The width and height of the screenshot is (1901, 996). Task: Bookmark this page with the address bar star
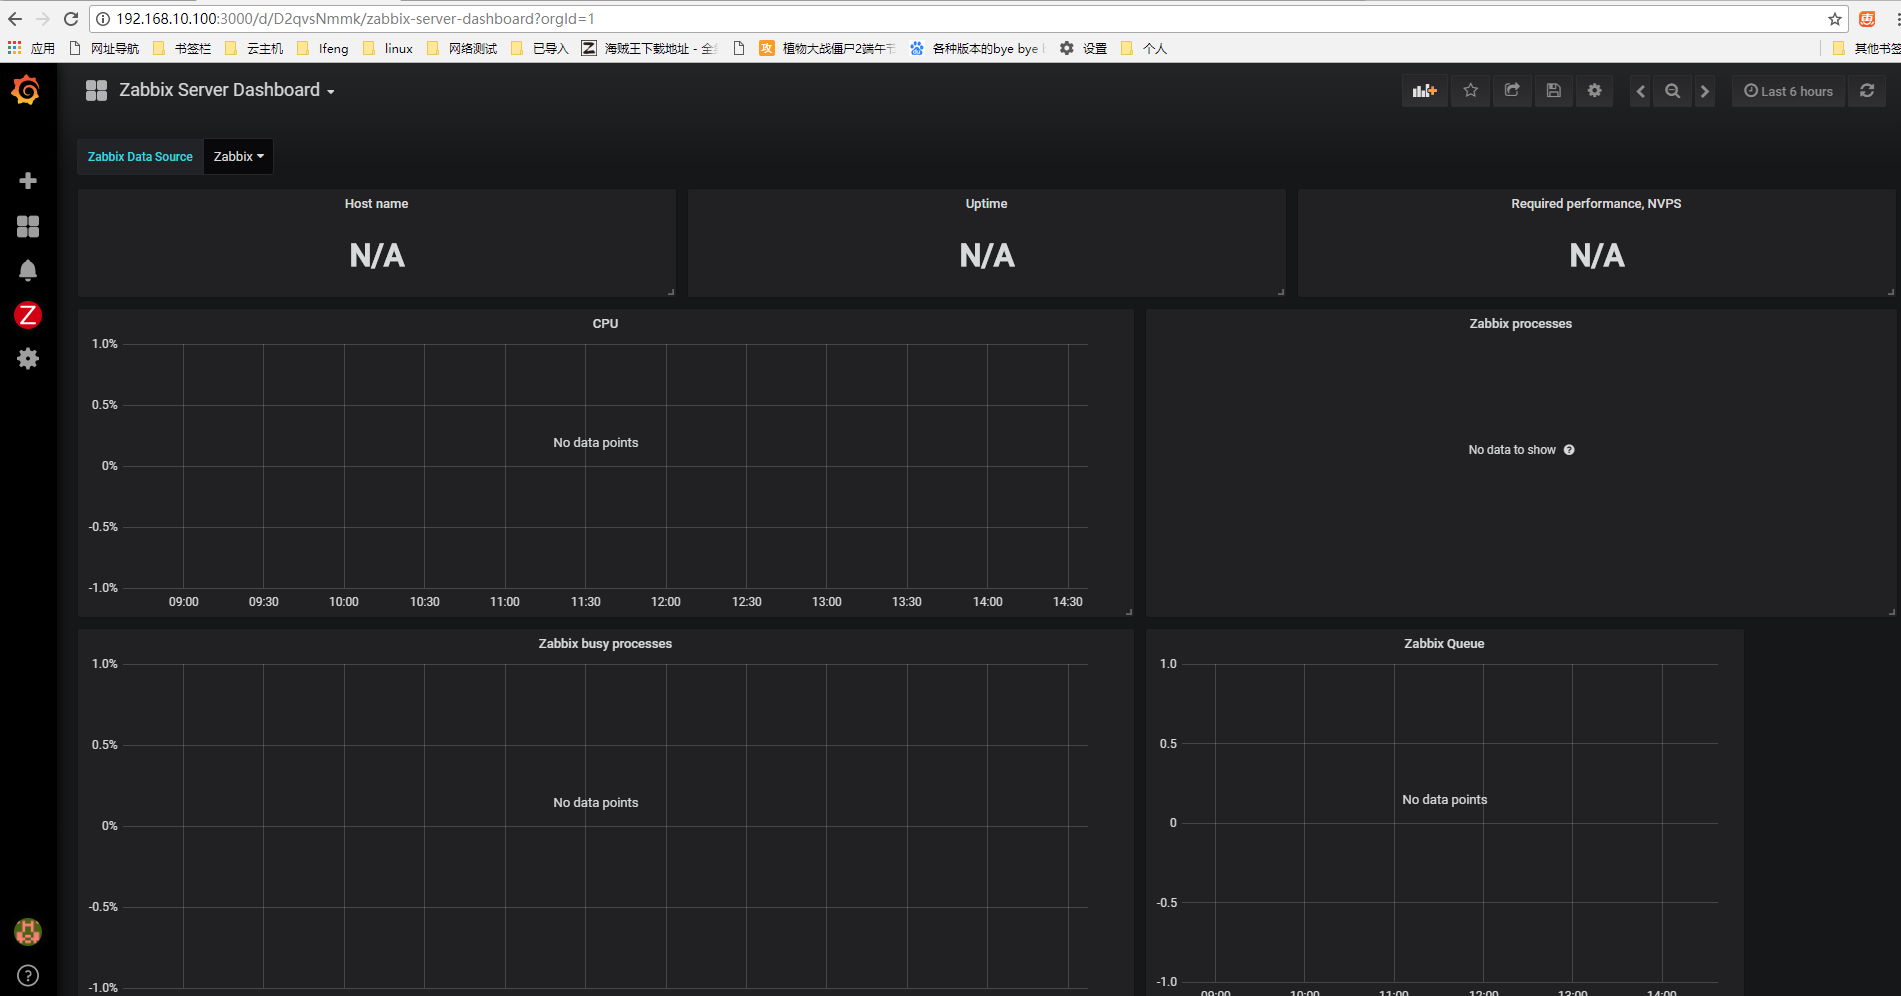pos(1835,19)
